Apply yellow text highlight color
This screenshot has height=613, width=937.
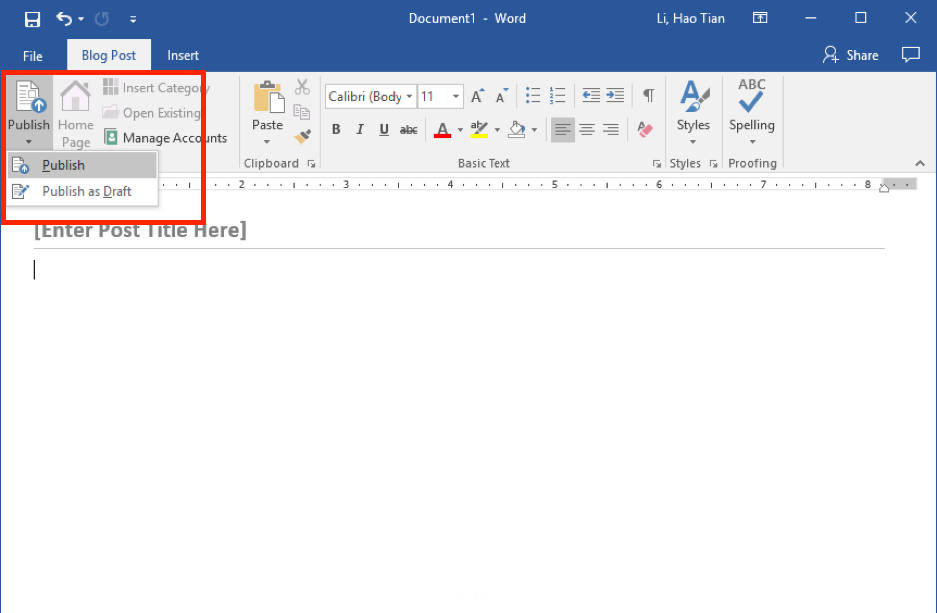479,129
